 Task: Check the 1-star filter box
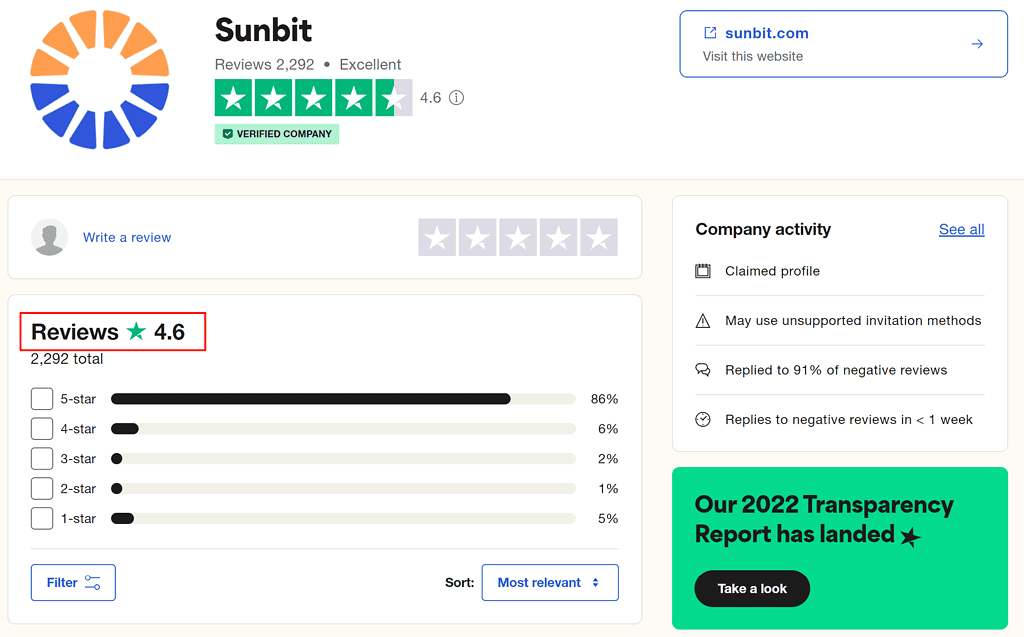click(x=41, y=518)
